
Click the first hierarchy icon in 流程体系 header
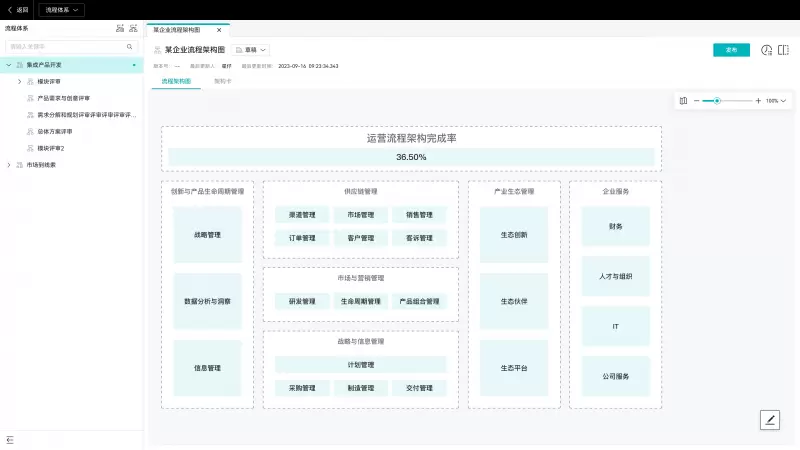click(x=120, y=29)
